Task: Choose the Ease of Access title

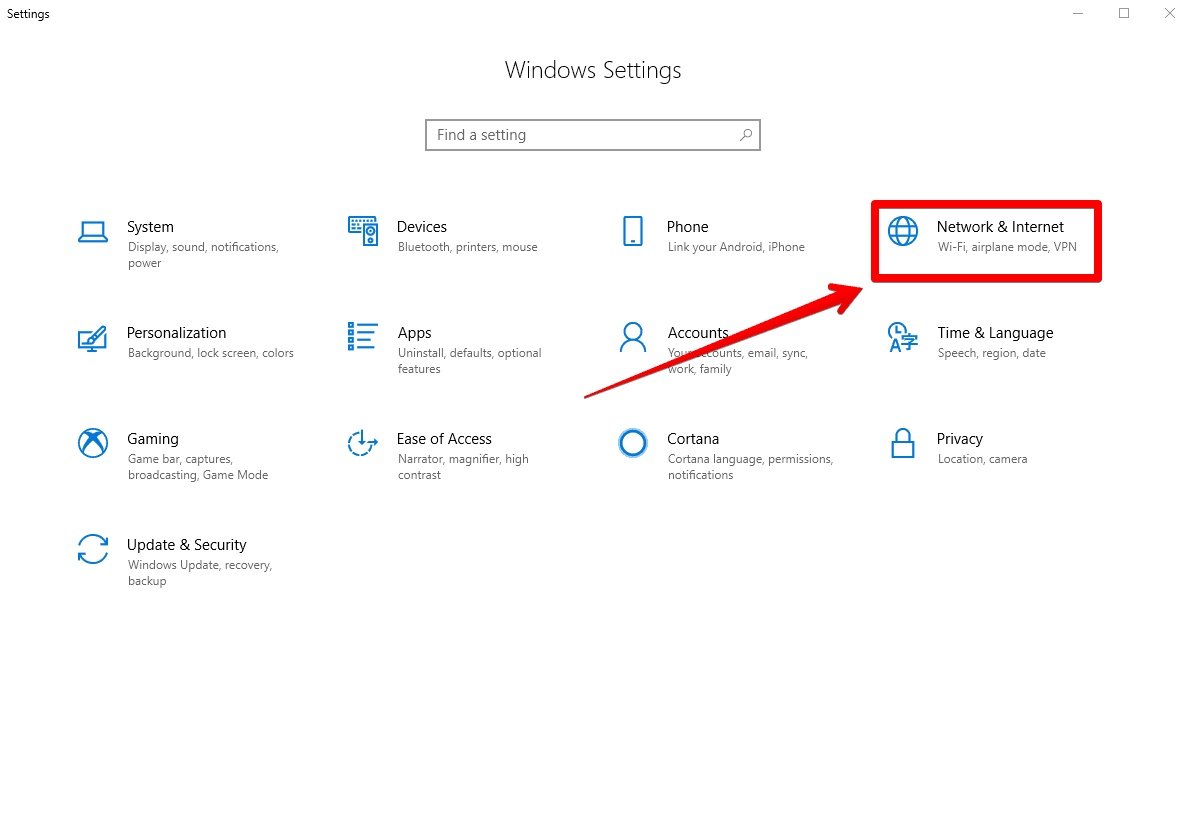Action: pos(444,439)
